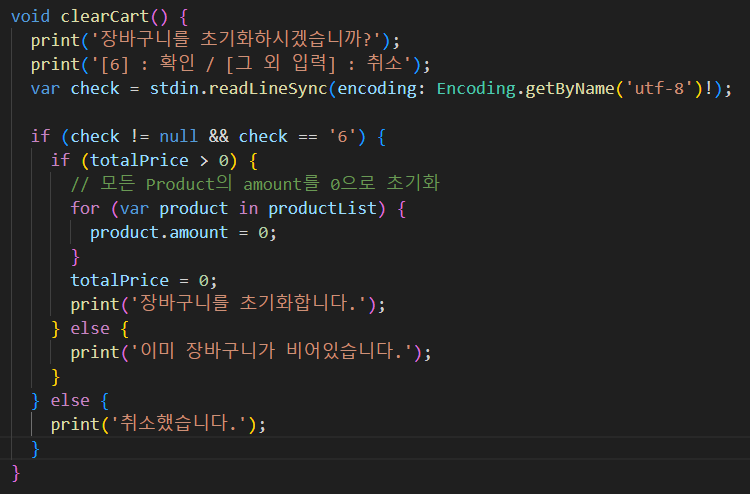Click the 'utf-8' string literal
Viewport: 750px width, 494px height.
[659, 88]
